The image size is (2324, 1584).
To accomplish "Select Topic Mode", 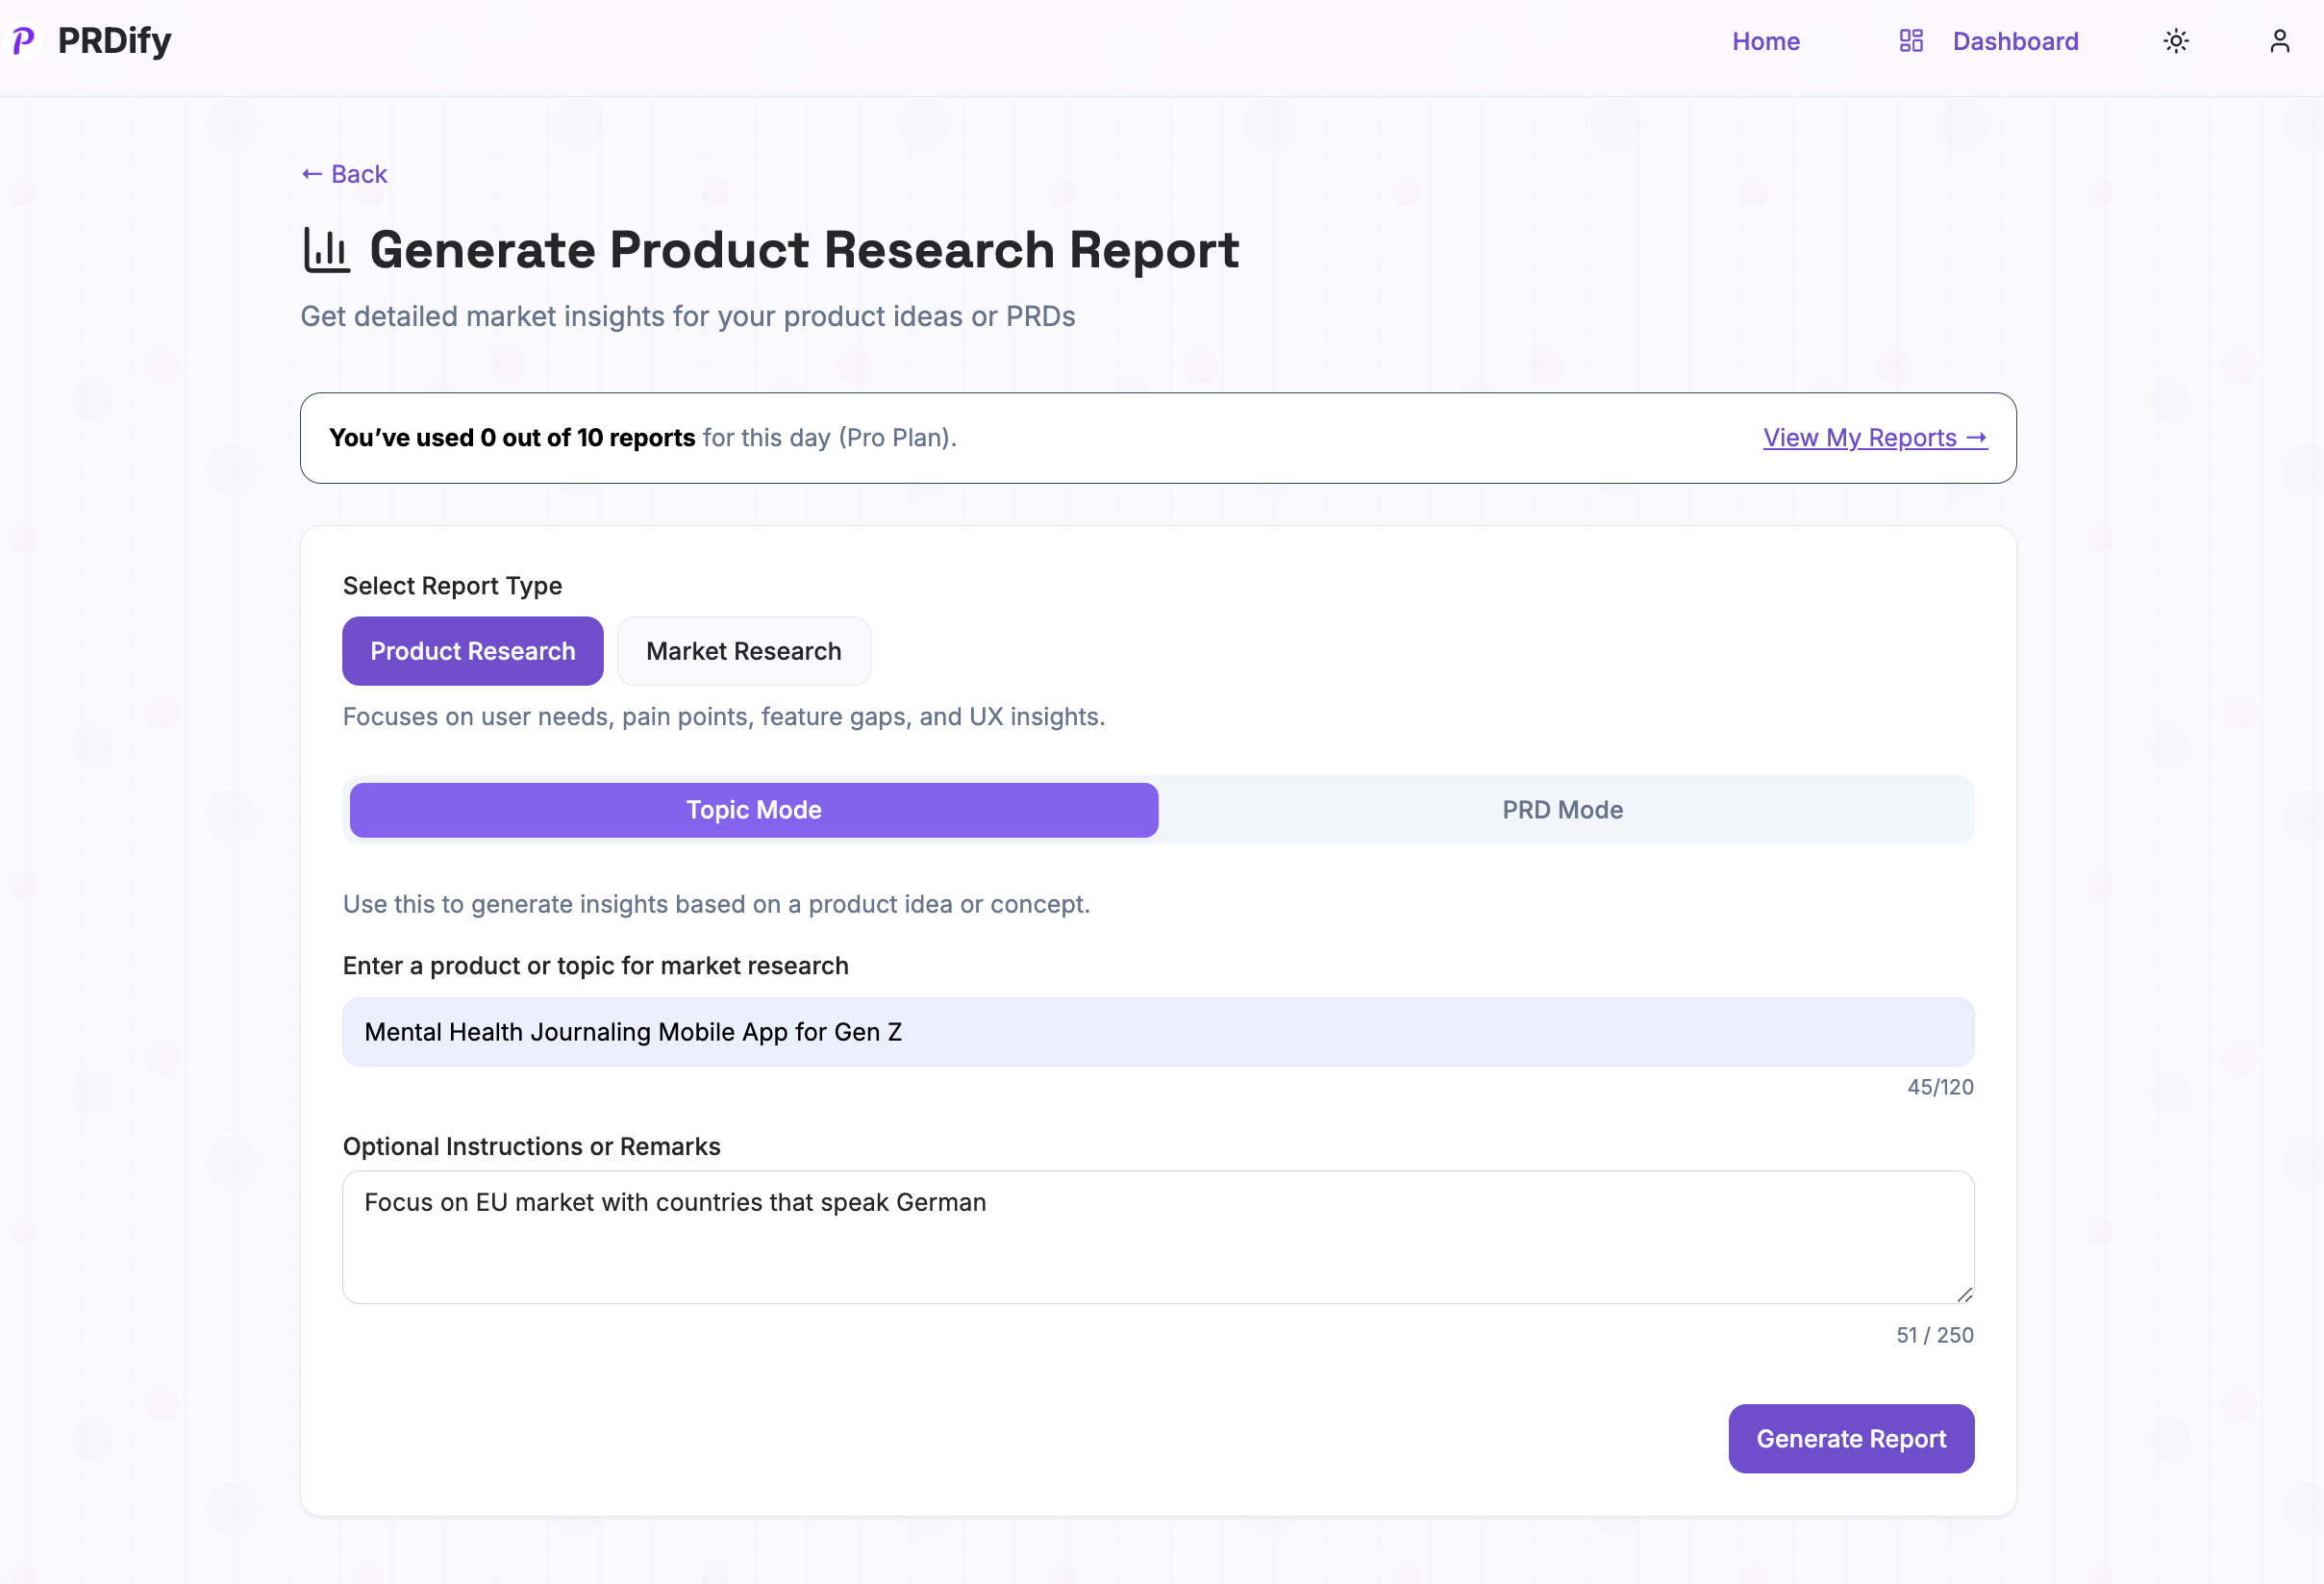I will point(753,810).
